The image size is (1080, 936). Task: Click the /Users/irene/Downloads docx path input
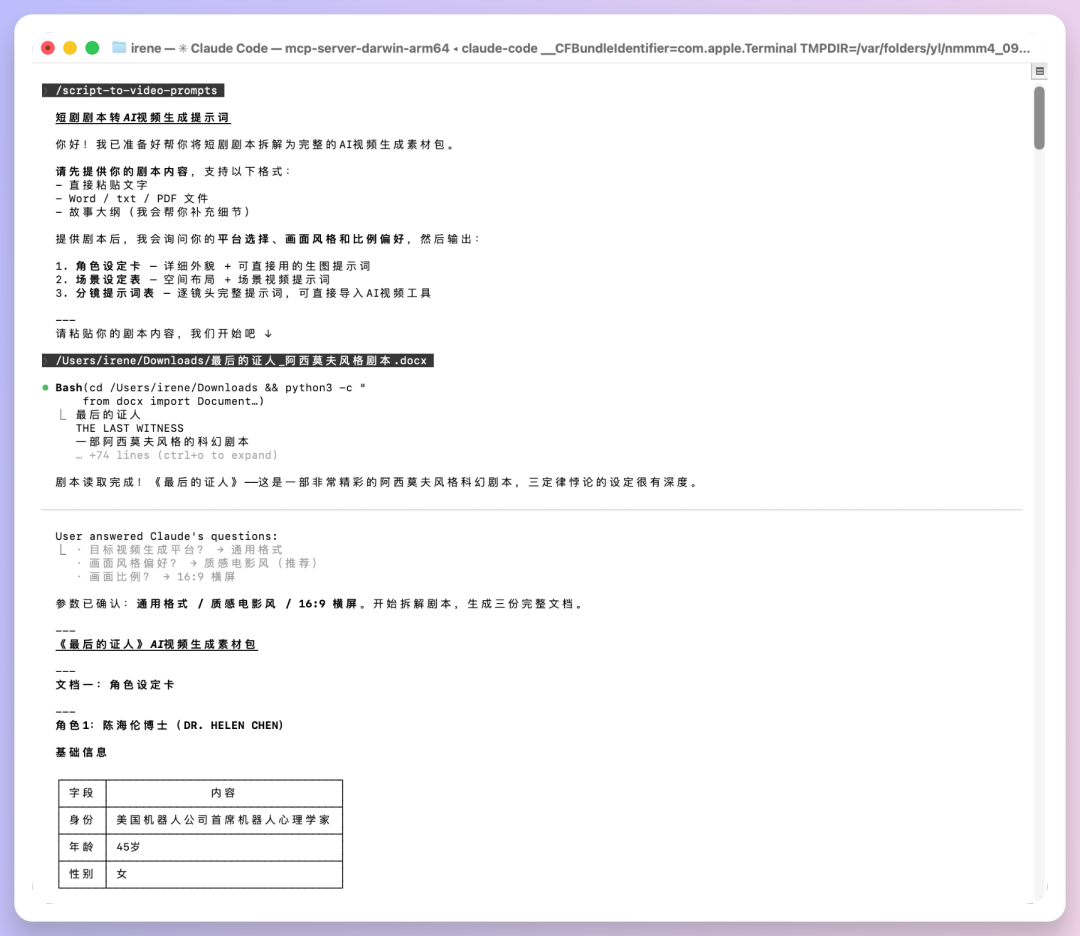coord(238,361)
